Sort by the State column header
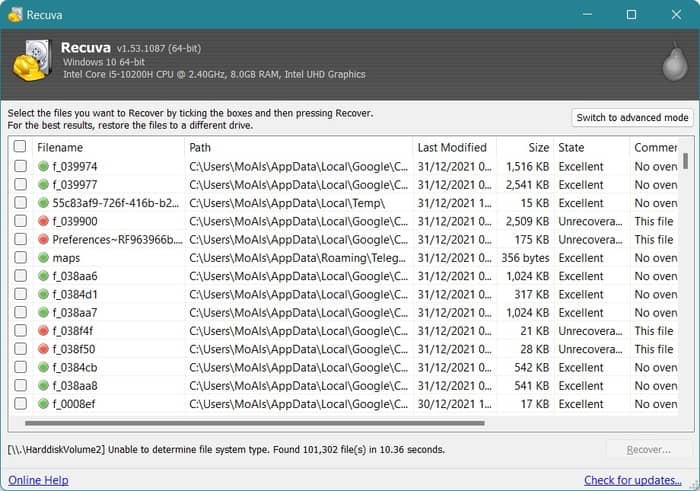The width and height of the screenshot is (700, 491). (x=592, y=147)
